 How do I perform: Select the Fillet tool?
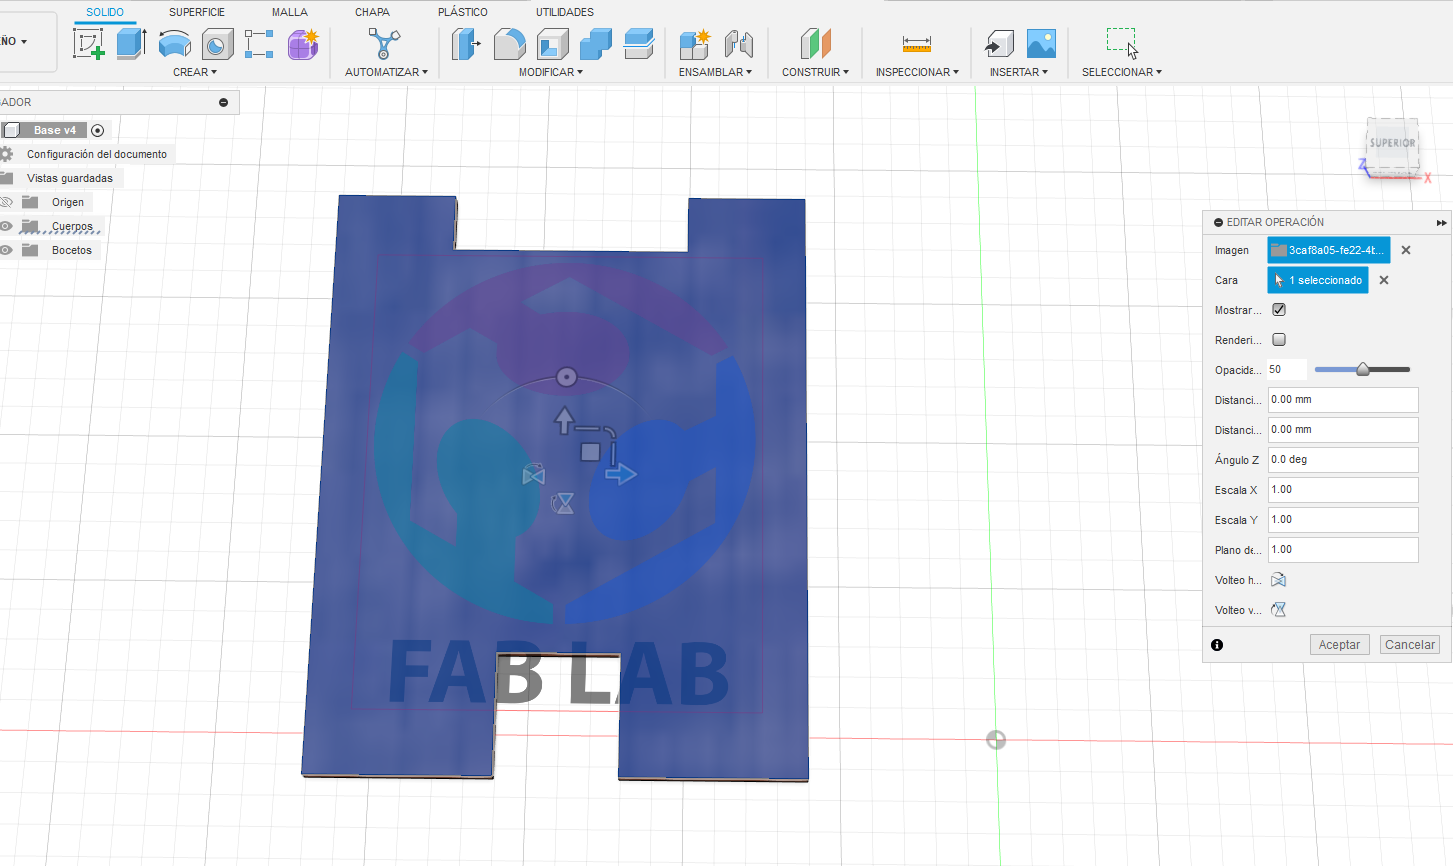[x=509, y=44]
